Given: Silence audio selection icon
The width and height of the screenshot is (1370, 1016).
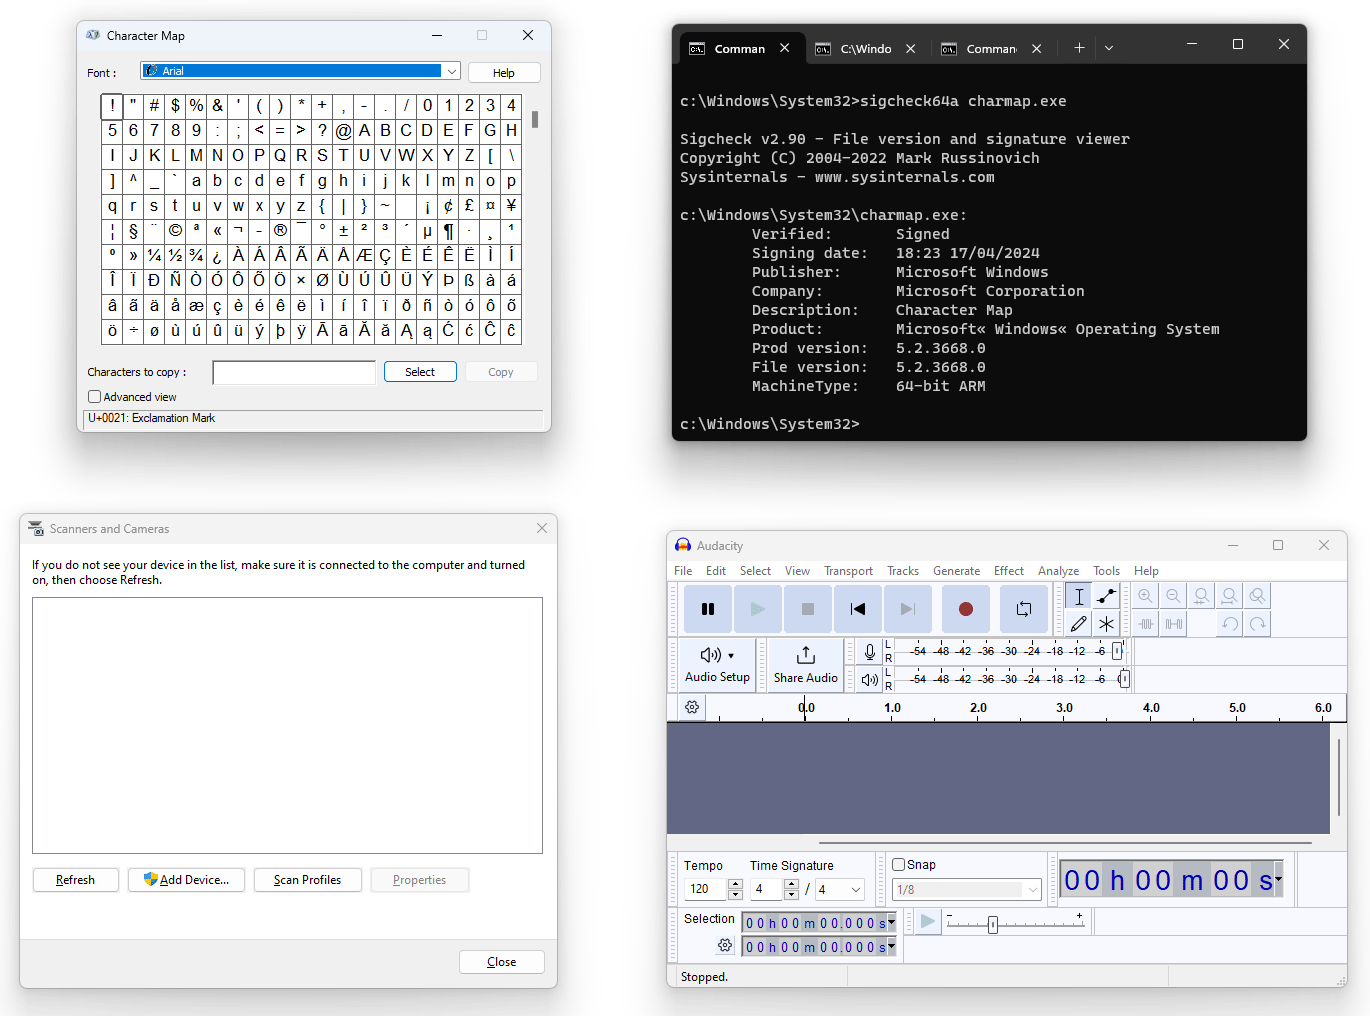Looking at the screenshot, I should tap(1174, 624).
